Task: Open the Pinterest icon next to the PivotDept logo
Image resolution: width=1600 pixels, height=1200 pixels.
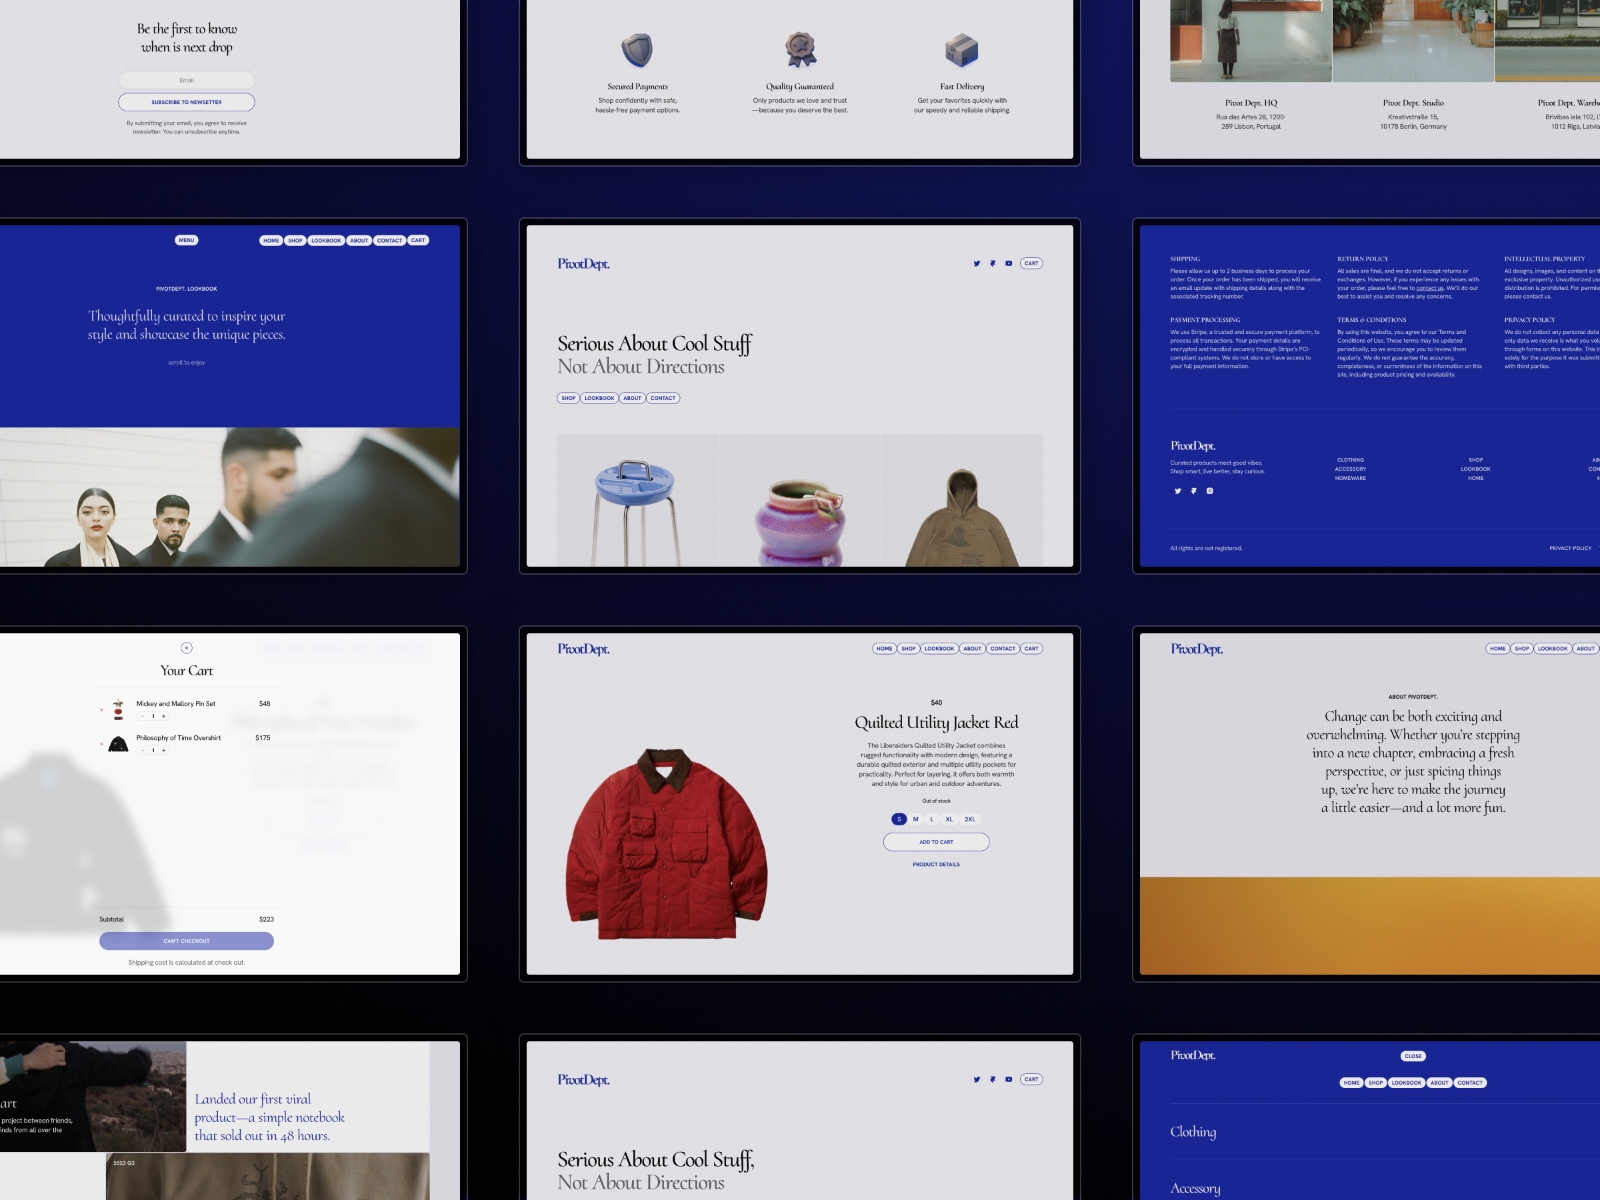Action: click(993, 263)
